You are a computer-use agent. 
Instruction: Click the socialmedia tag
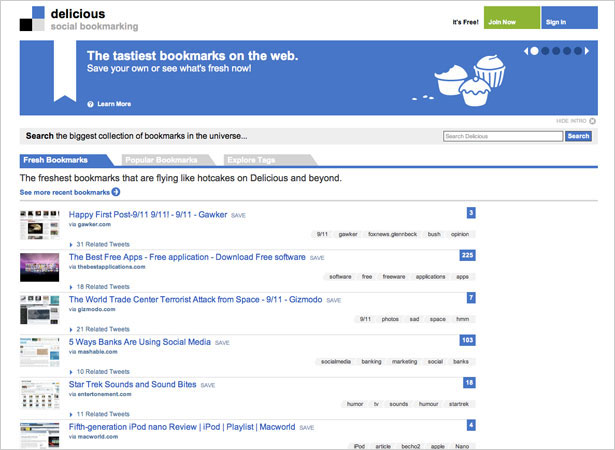[336, 361]
